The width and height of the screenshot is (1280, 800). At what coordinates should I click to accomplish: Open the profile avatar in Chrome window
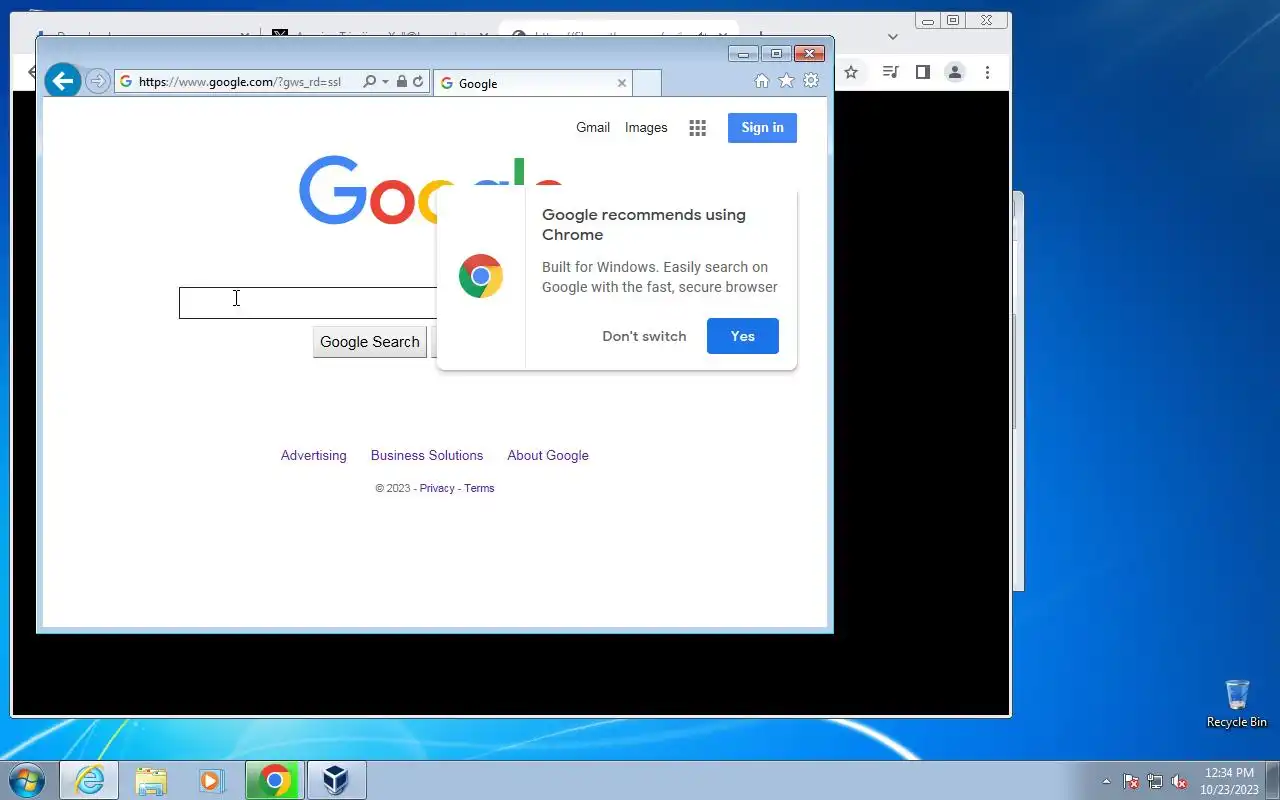(x=955, y=72)
